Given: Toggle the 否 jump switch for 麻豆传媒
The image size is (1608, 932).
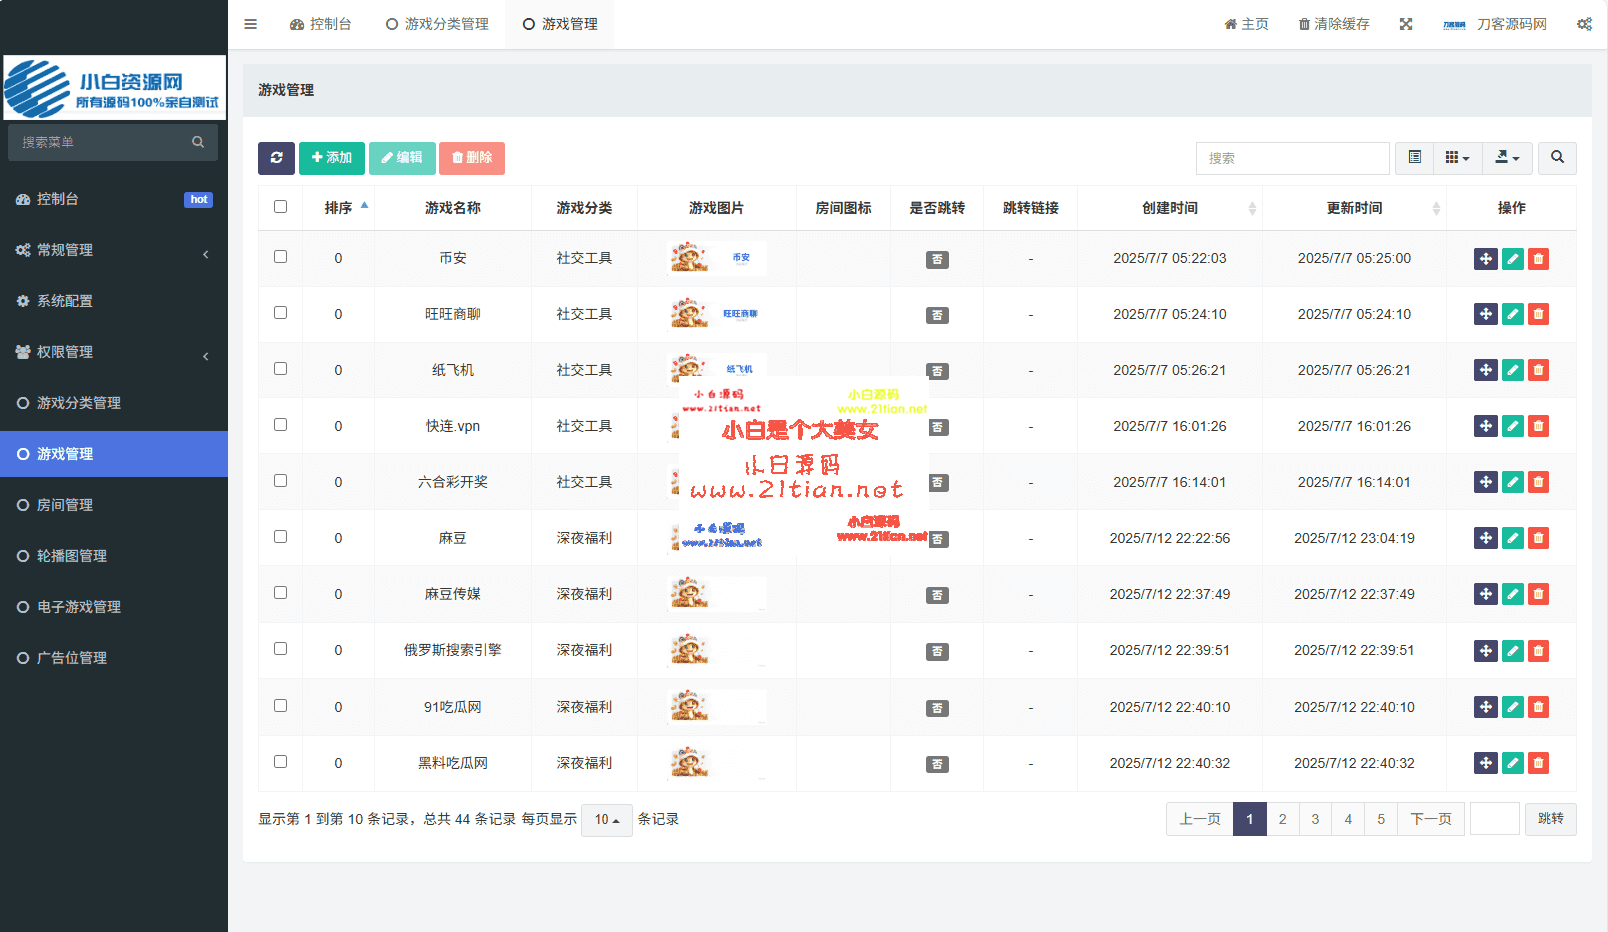Looking at the screenshot, I should point(937,595).
